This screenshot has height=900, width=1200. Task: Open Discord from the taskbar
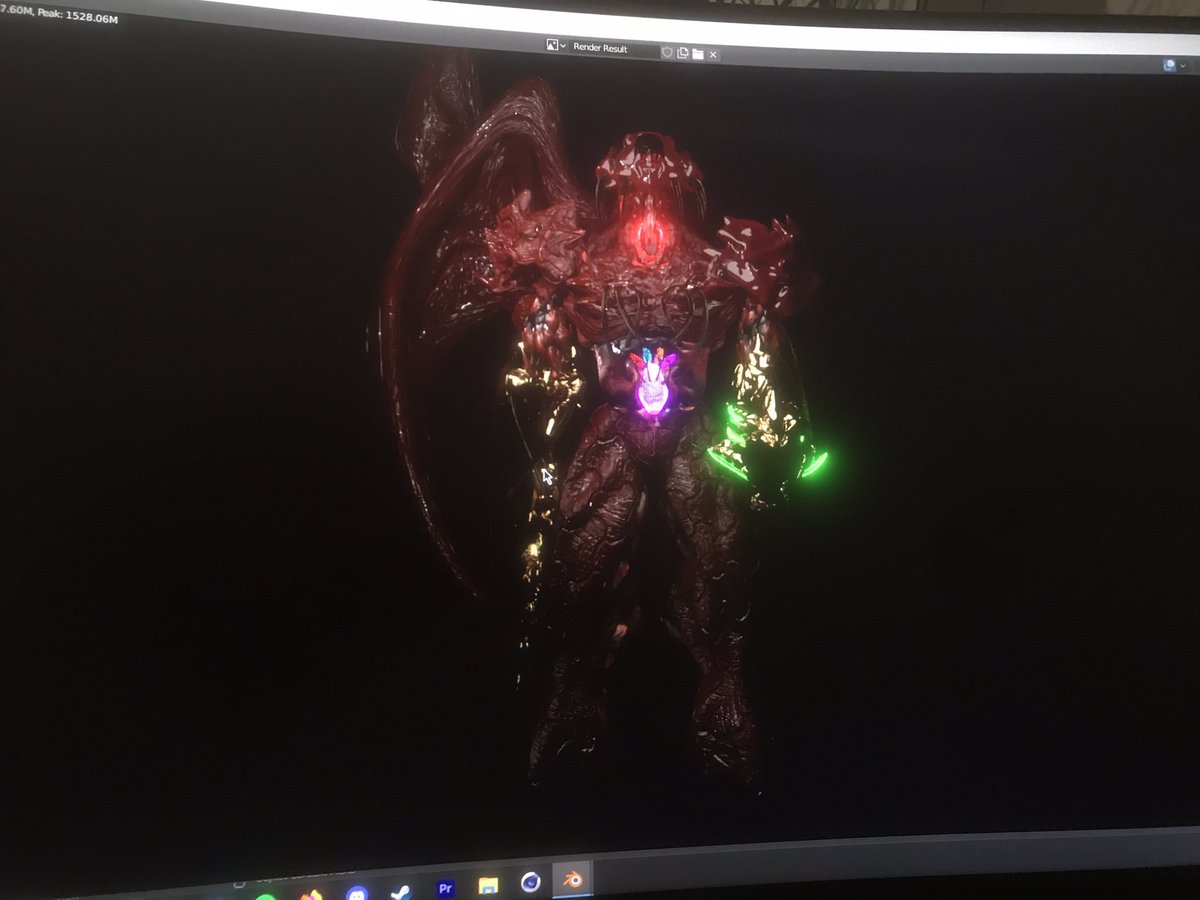(356, 893)
